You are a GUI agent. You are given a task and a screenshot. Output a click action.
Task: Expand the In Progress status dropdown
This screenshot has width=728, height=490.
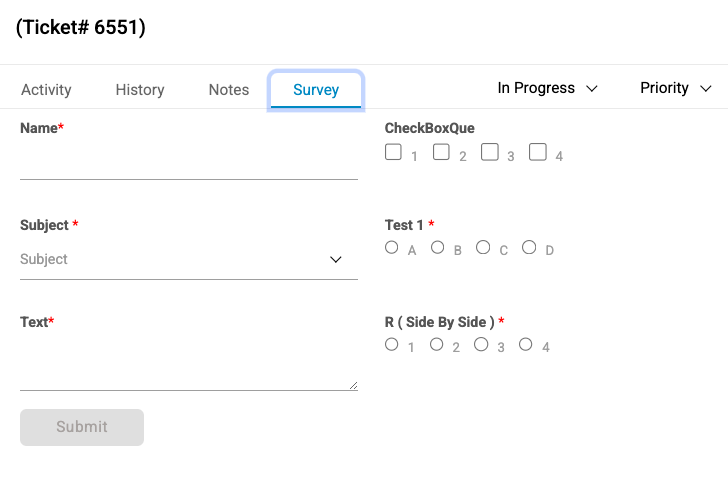[x=547, y=88]
